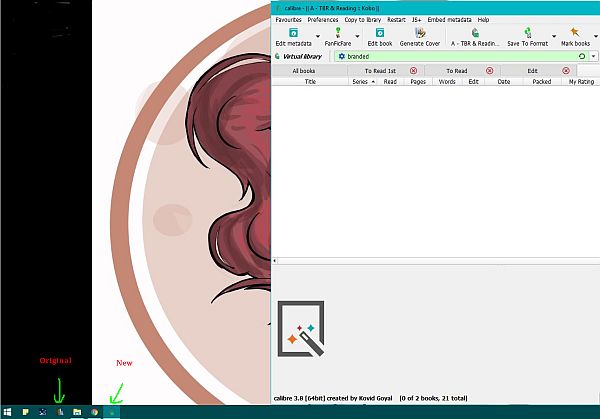600x419 pixels.
Task: Open the Help menu
Action: pos(483,20)
